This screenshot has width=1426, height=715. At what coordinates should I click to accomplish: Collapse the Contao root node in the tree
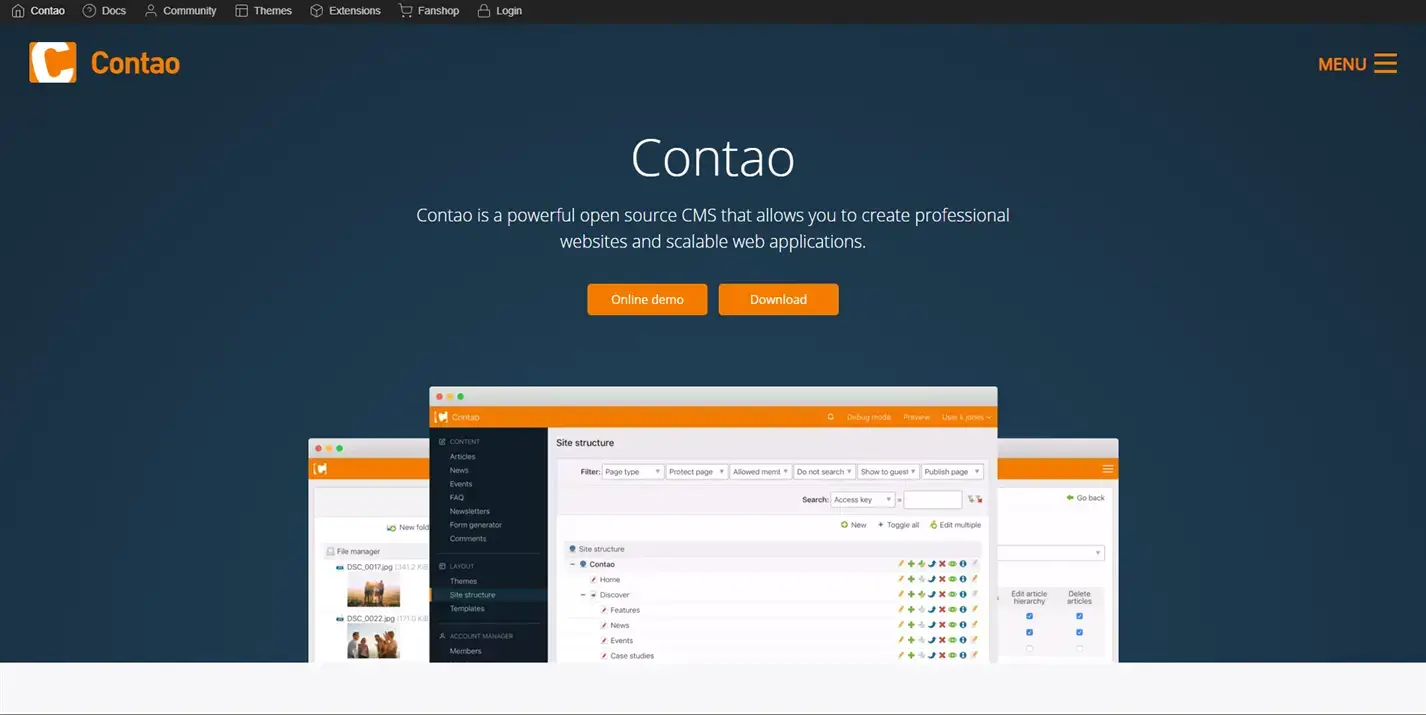pyautogui.click(x=573, y=564)
